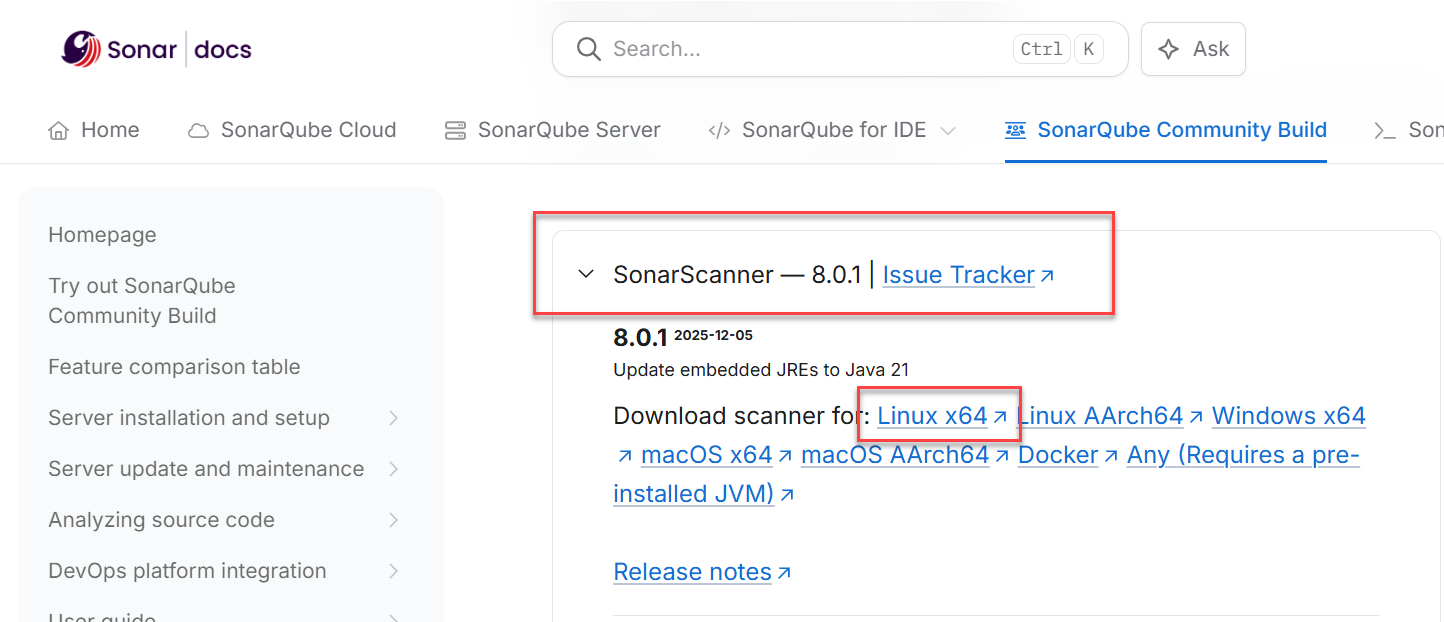
Task: Click the Sonar docs logo
Action: pos(156,49)
